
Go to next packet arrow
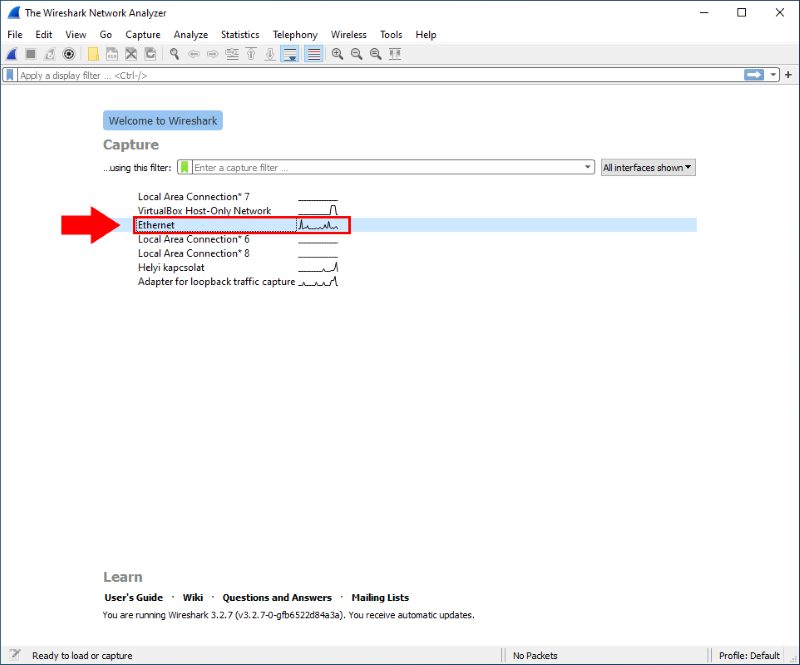(213, 54)
